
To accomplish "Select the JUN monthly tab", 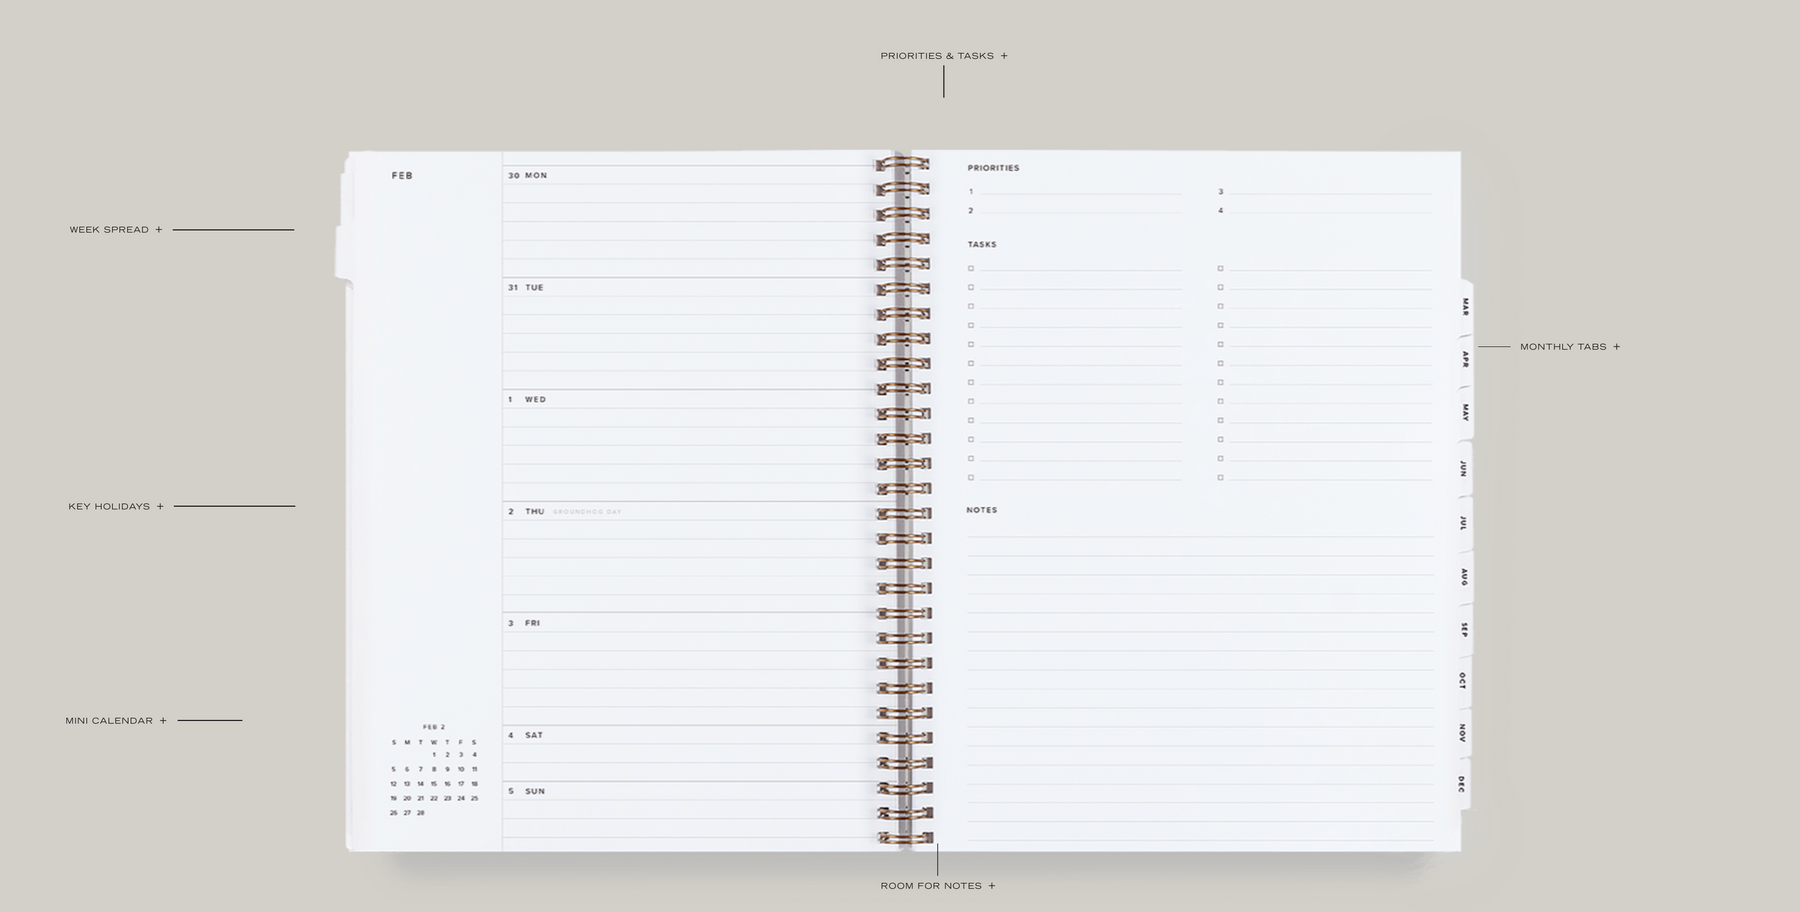I will point(1464,468).
